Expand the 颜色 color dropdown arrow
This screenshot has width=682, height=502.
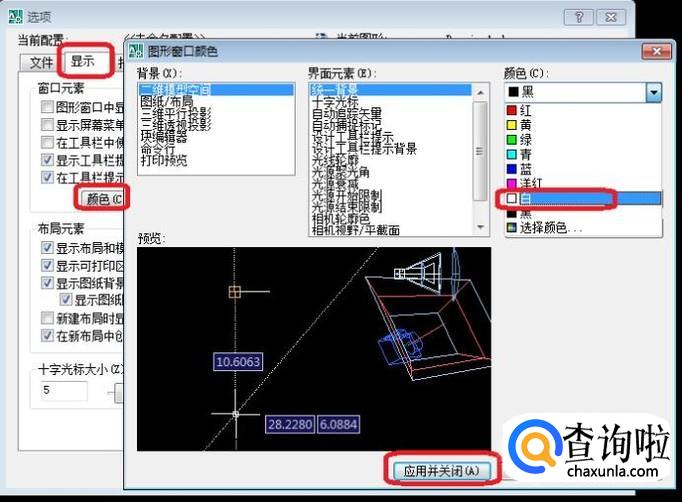[654, 92]
